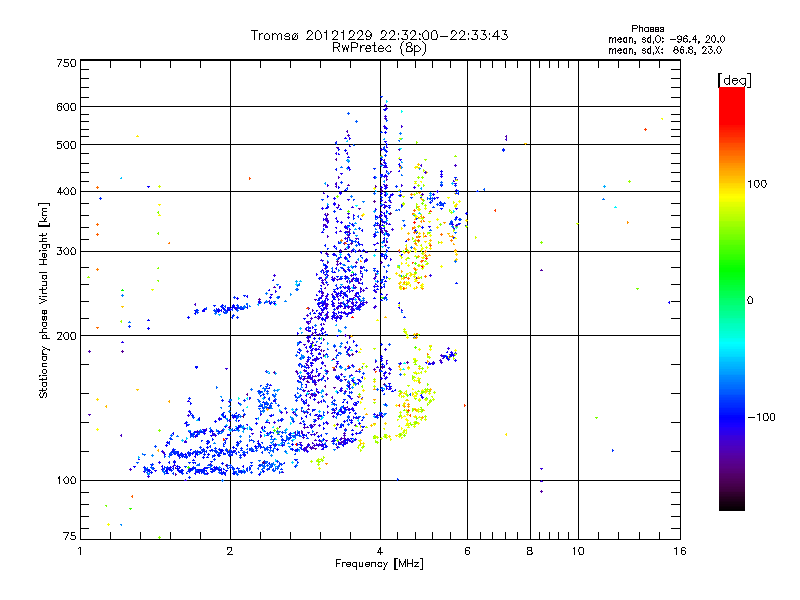Click the '4' frequency axis tick label
Viewport: 800px width, 600px height.
pos(380,551)
